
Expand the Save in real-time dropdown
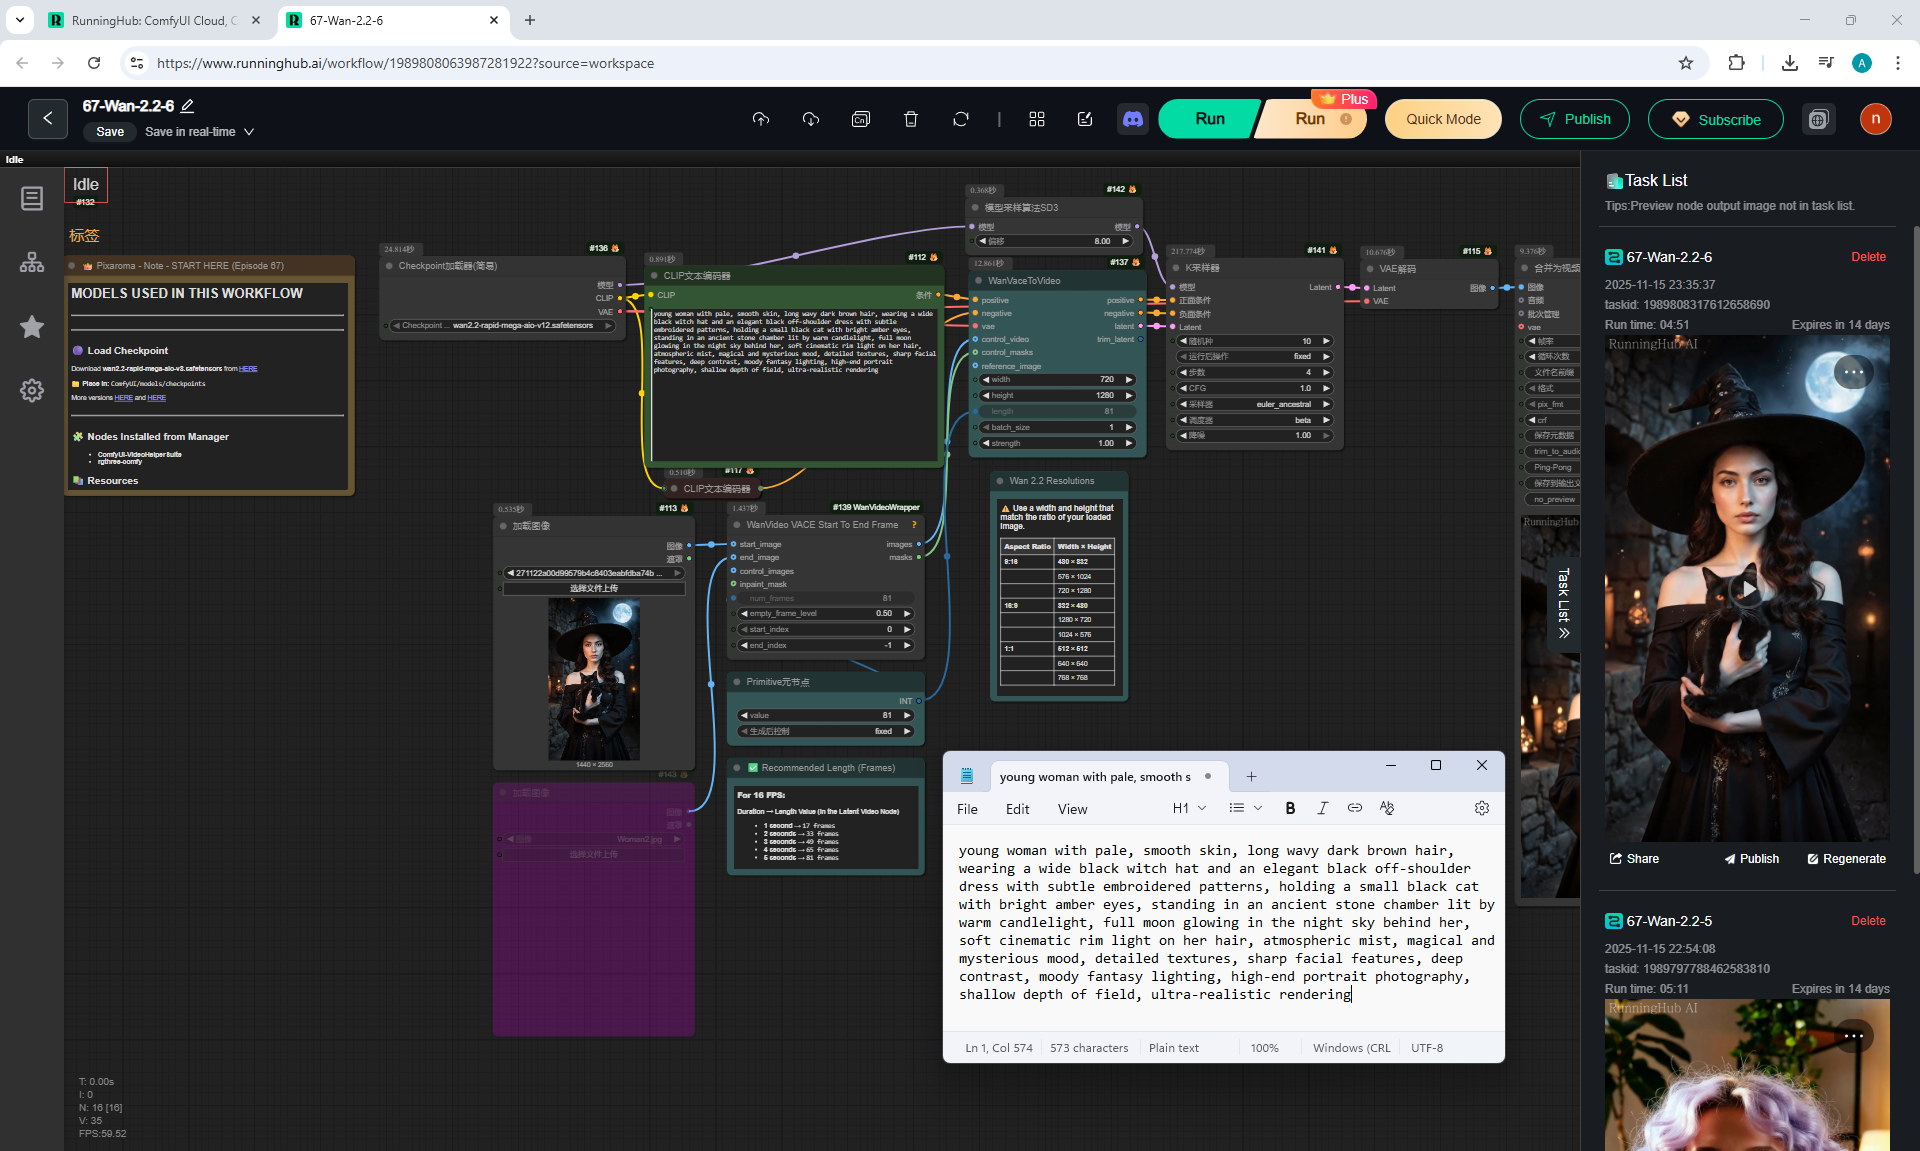tap(249, 132)
